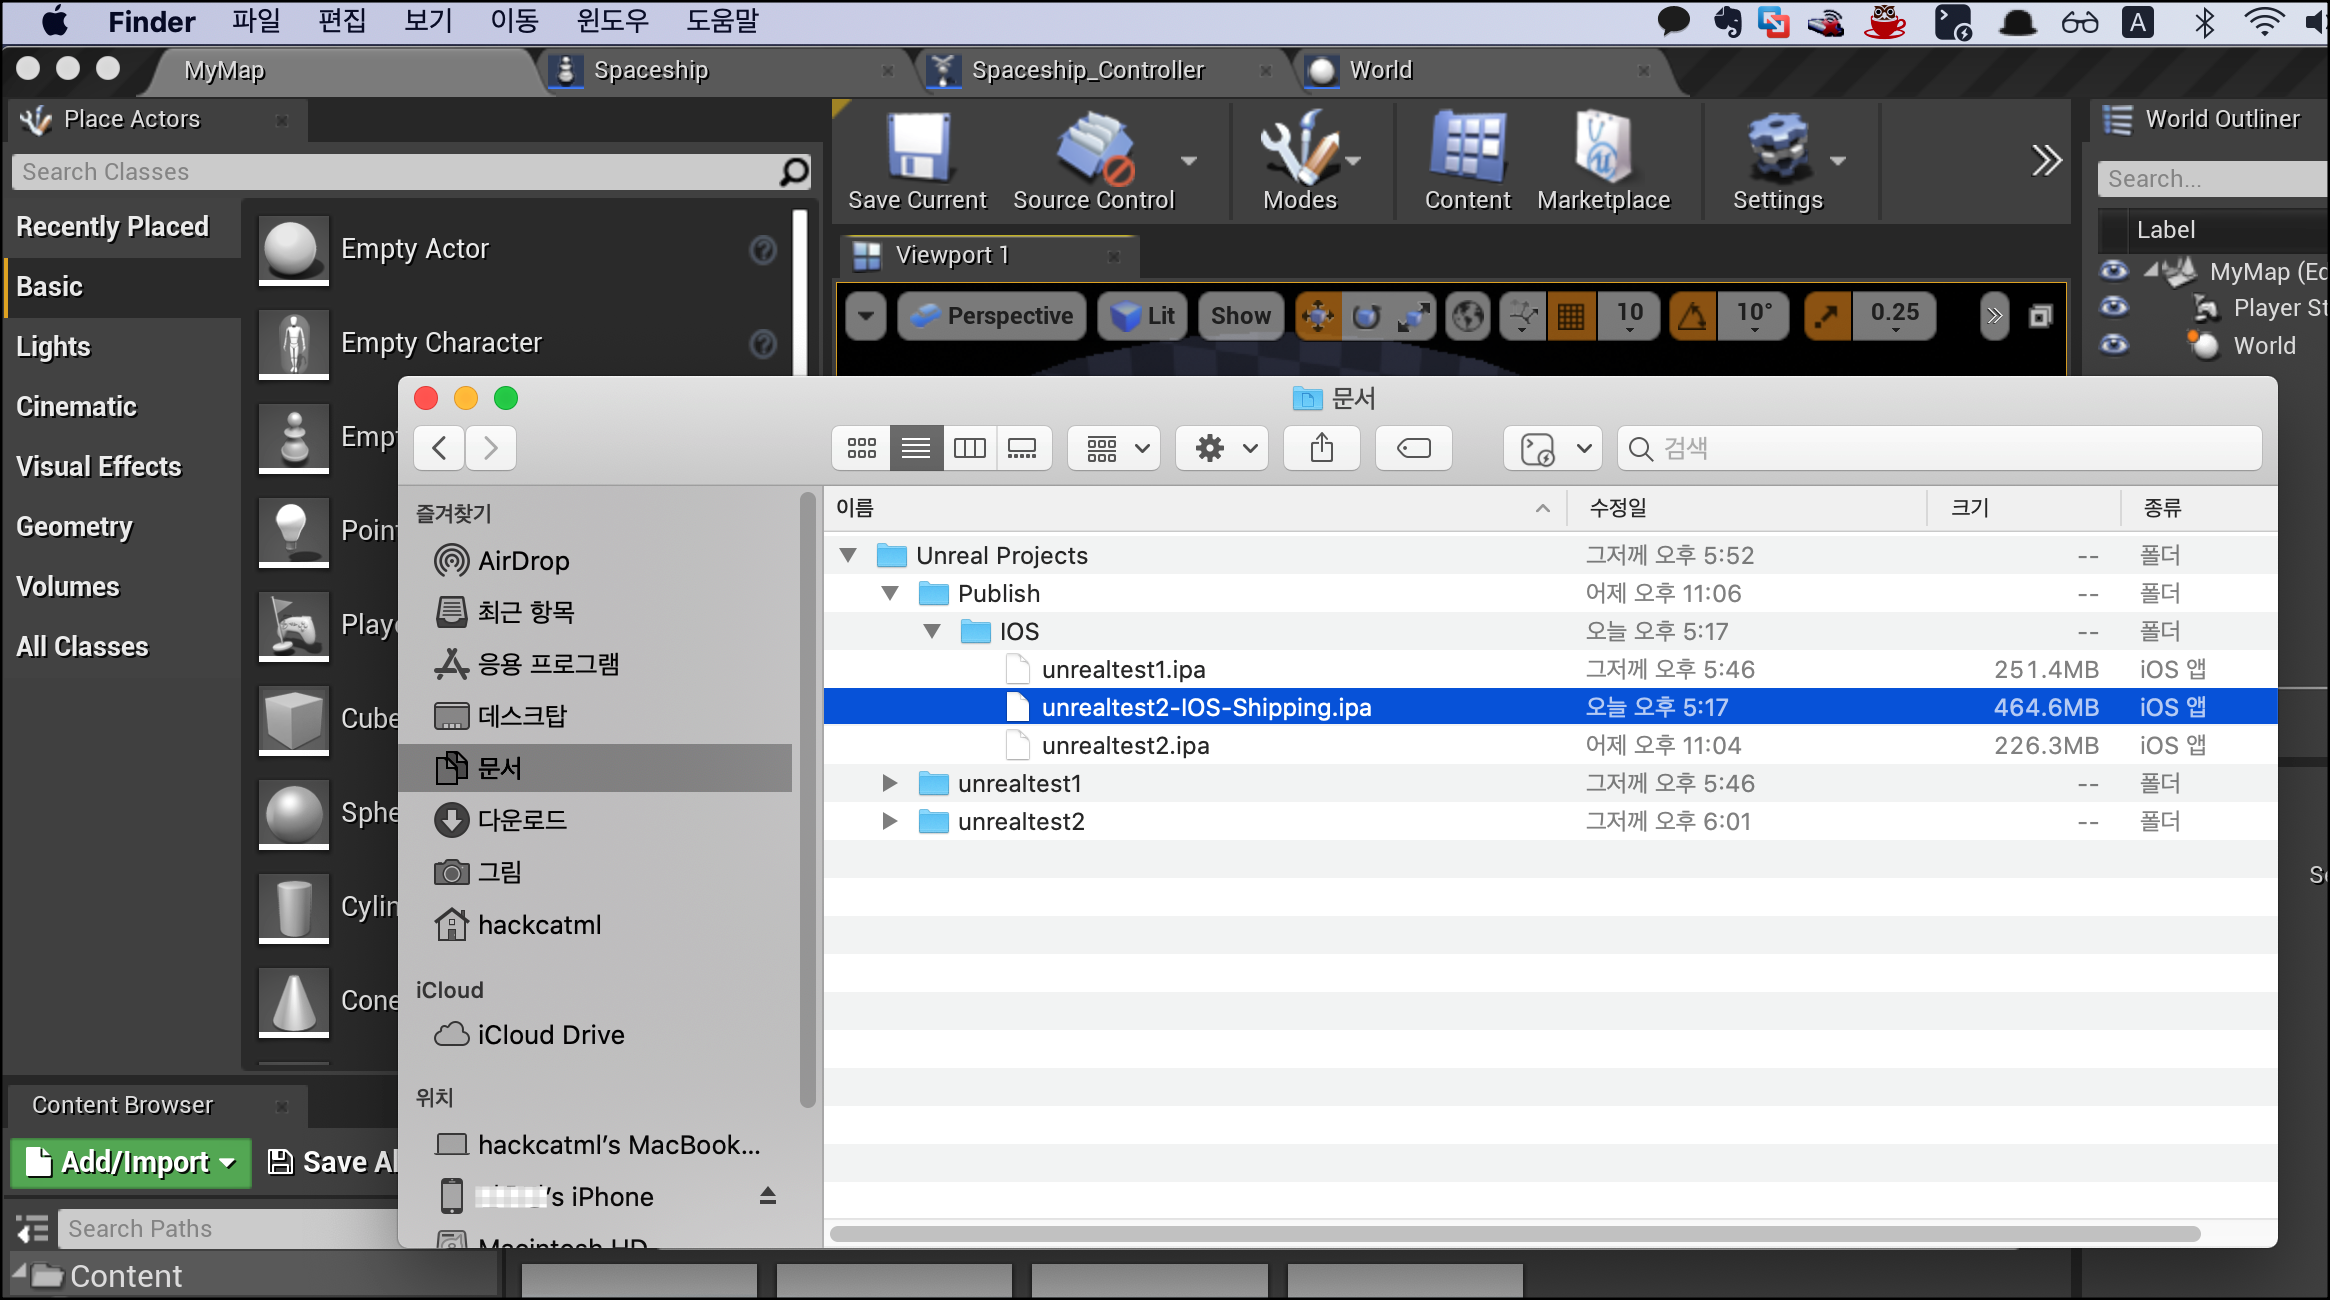
Task: Open the Spaceship_Controller tab
Action: point(1087,70)
